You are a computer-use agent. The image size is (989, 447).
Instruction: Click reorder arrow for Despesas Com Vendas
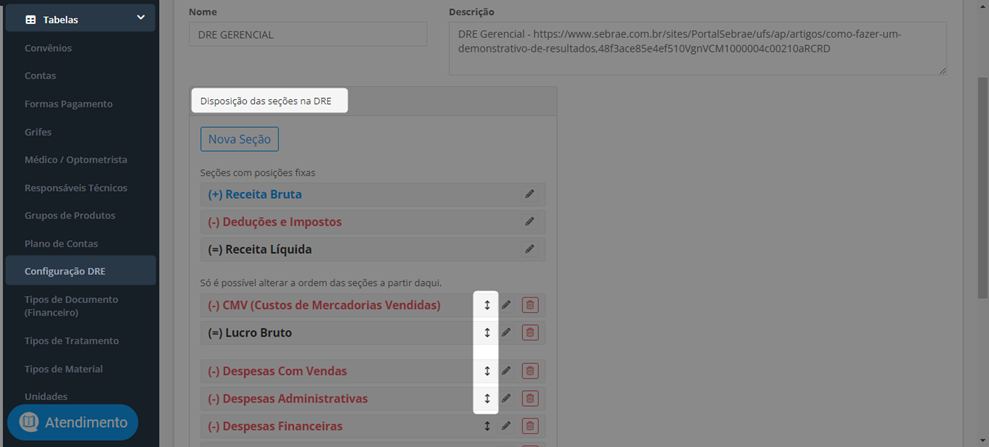487,371
